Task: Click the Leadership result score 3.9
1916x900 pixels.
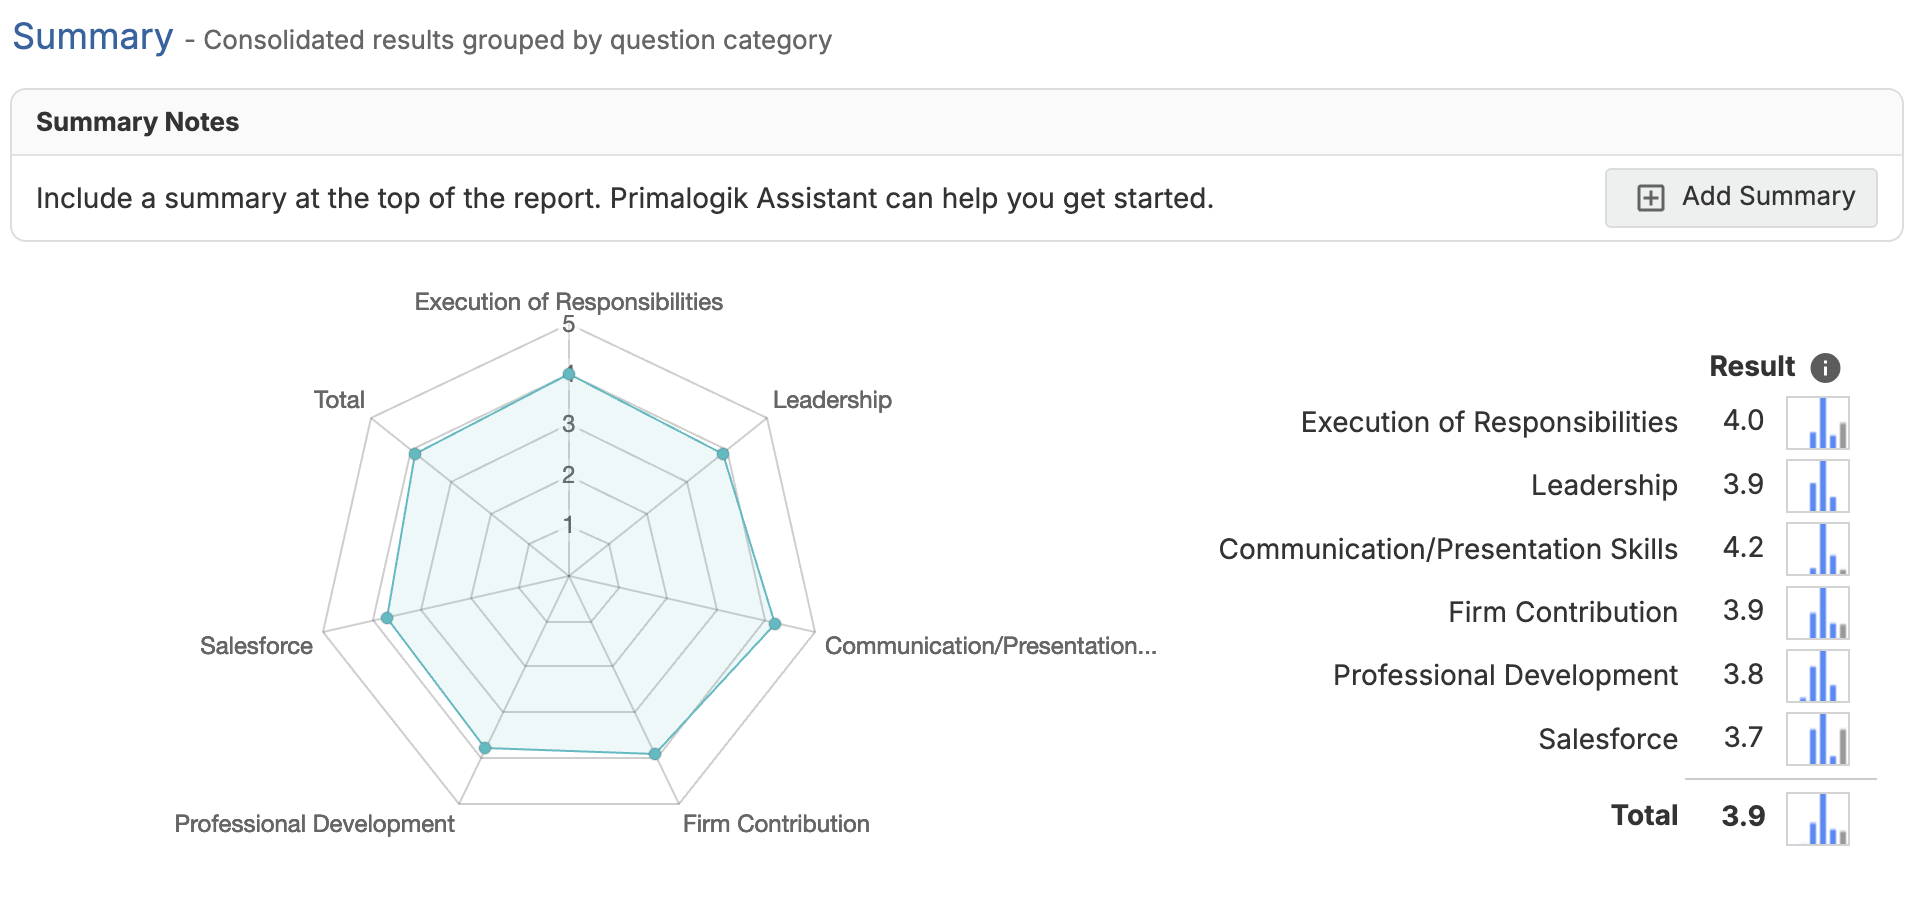Action: click(x=1743, y=485)
